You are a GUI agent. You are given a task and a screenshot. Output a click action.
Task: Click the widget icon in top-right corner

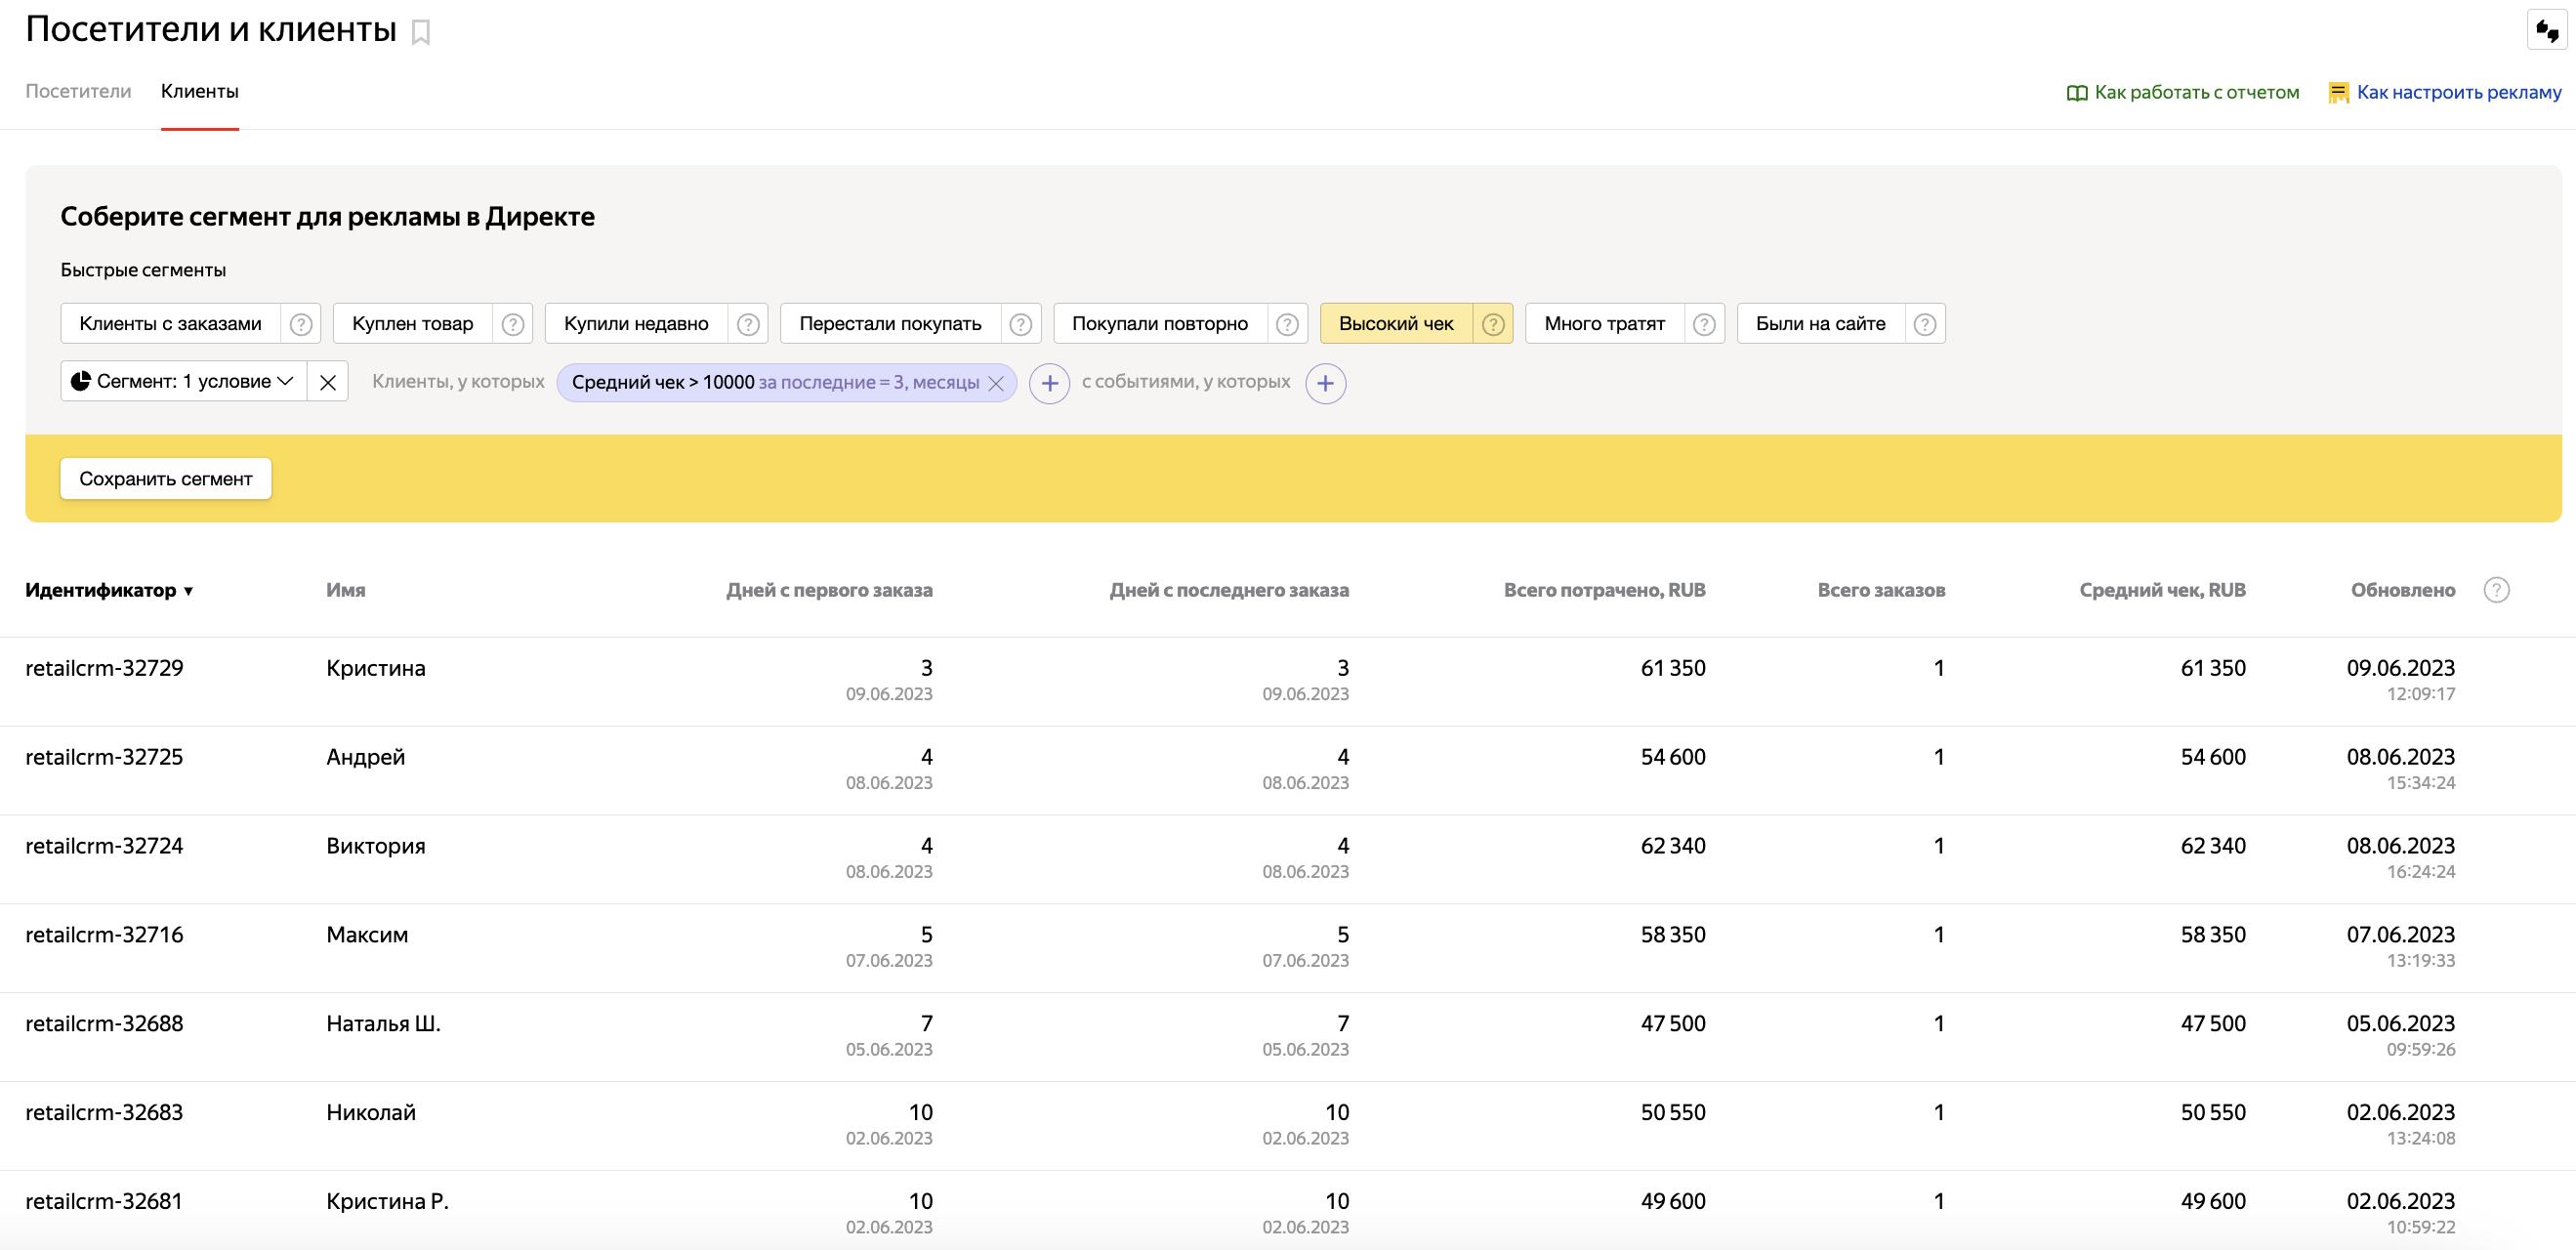point(2546,31)
